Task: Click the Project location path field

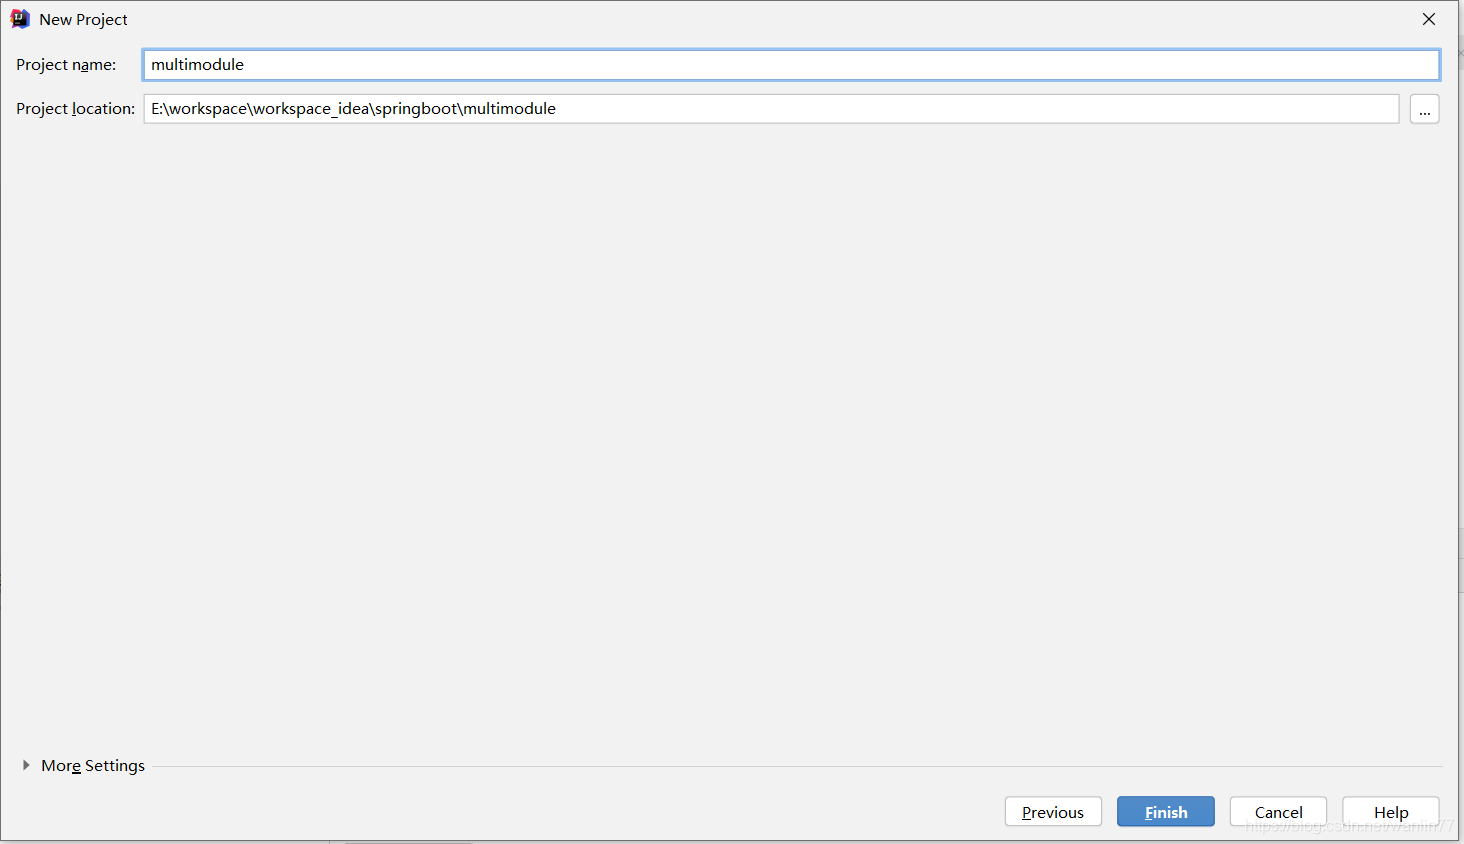Action: 771,109
